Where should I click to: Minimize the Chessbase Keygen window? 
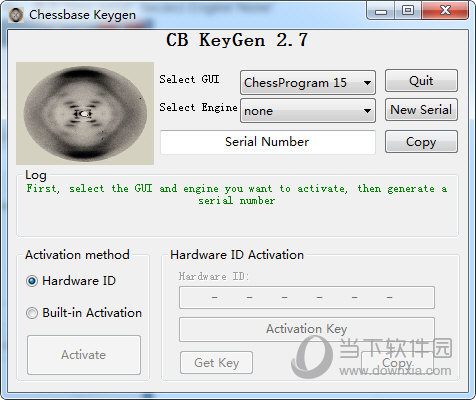381,11
